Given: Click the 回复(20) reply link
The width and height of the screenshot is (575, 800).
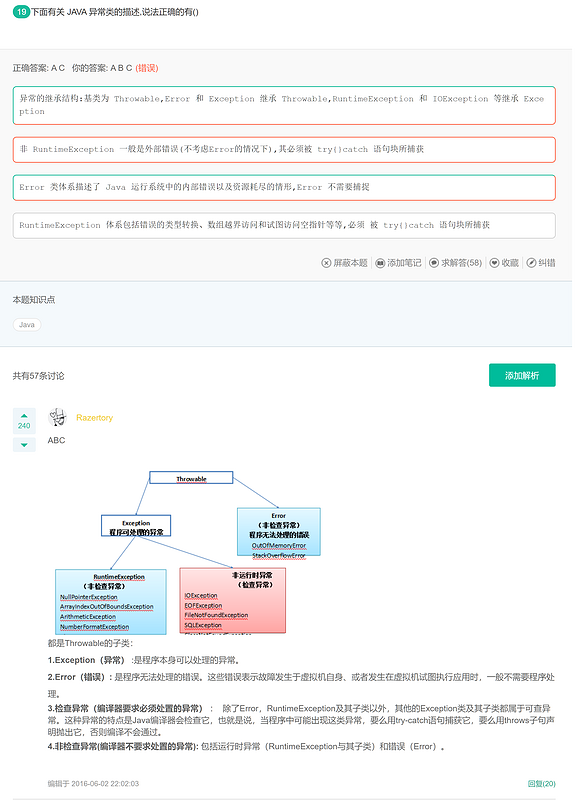Looking at the screenshot, I should pyautogui.click(x=541, y=784).
